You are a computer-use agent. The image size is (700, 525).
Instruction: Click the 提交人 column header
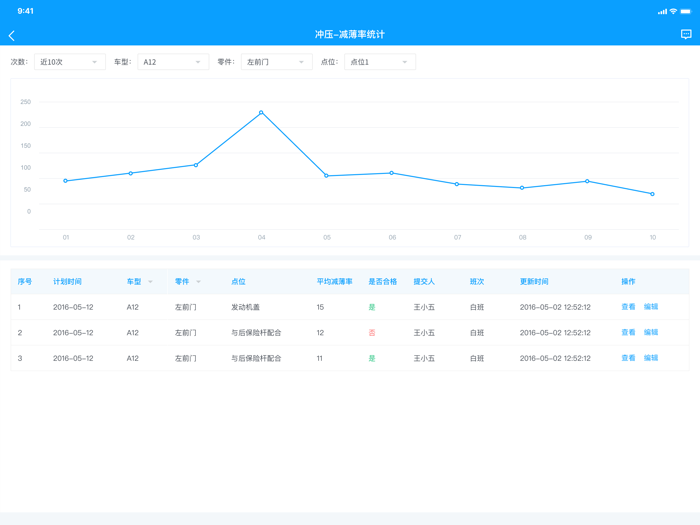(424, 282)
